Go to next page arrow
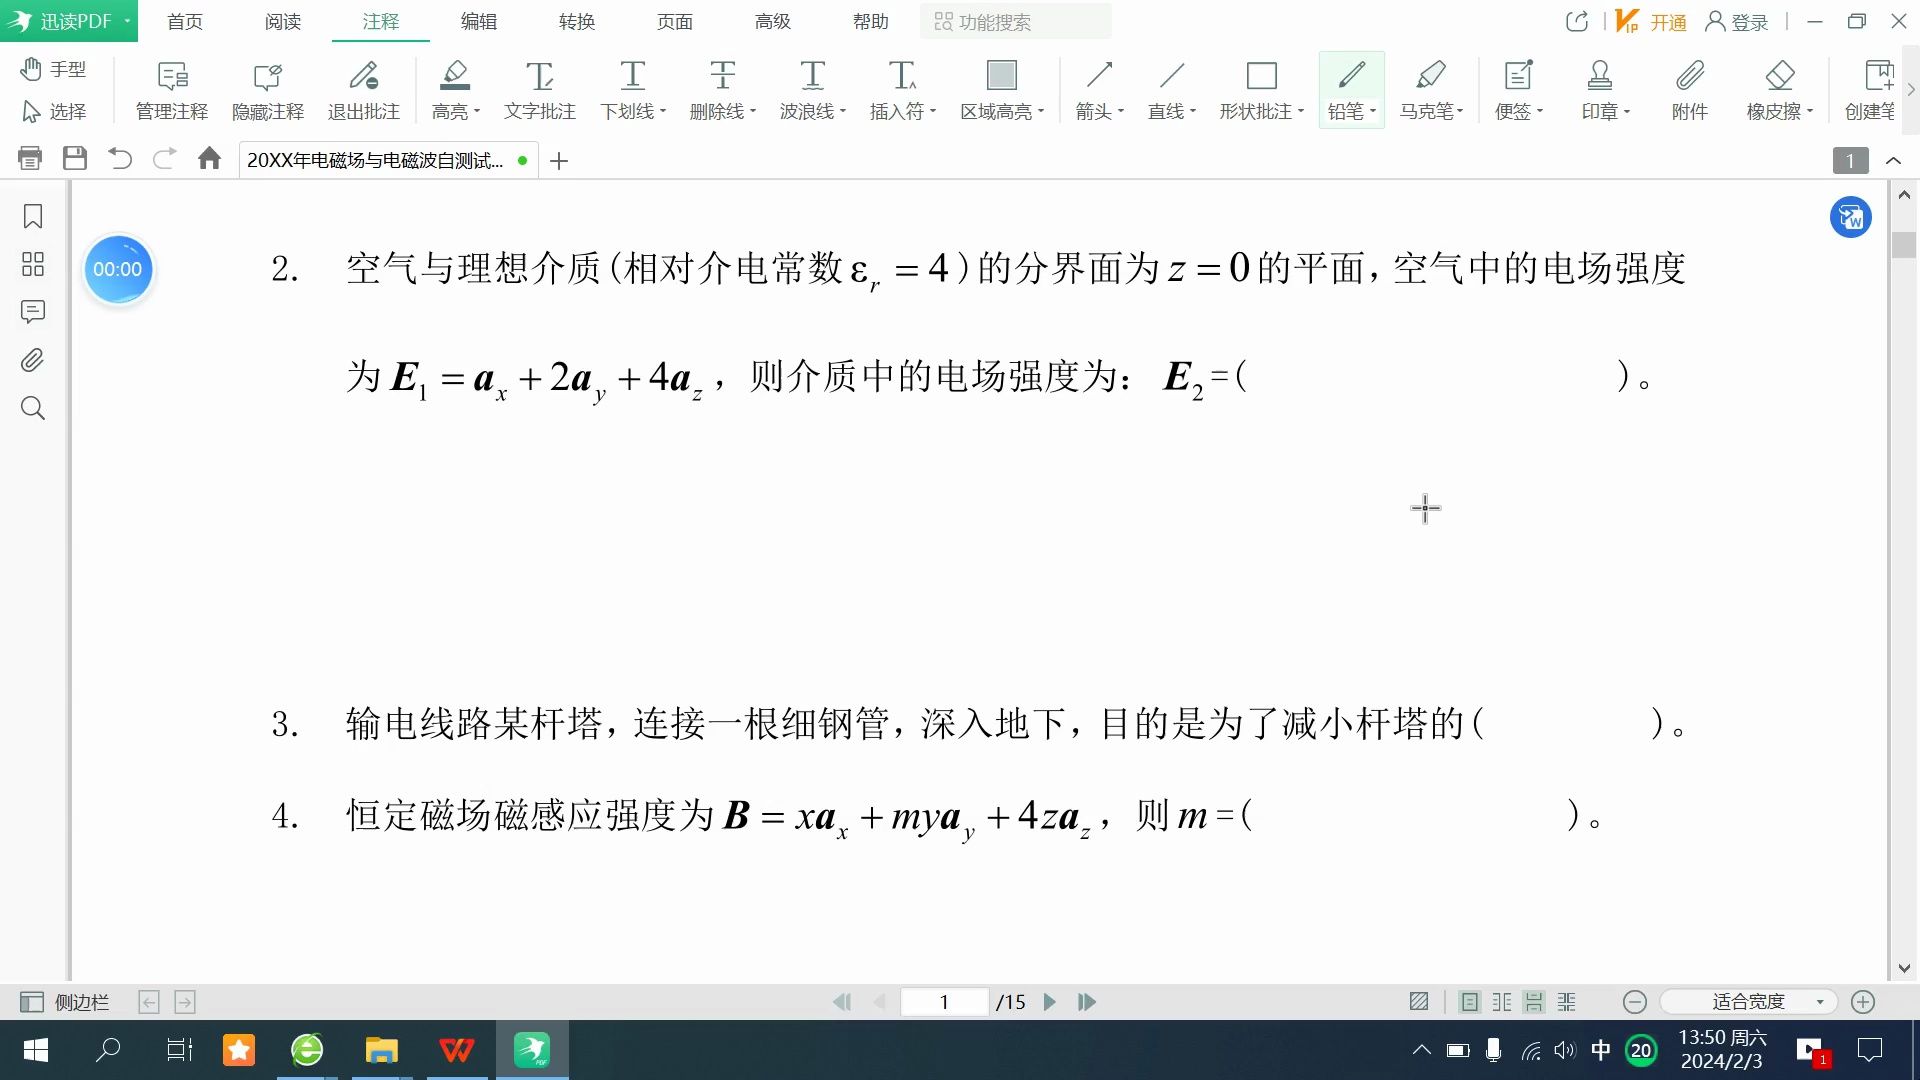Screen dimensions: 1920x1080 coord(1050,1002)
